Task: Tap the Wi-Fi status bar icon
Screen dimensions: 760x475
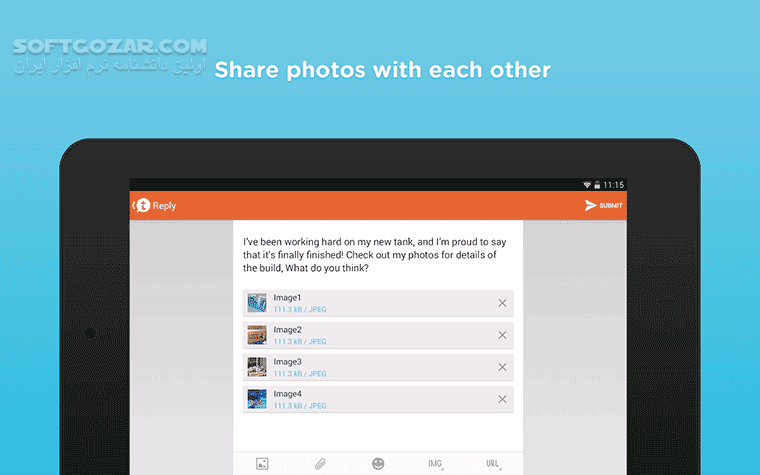Action: click(x=587, y=185)
